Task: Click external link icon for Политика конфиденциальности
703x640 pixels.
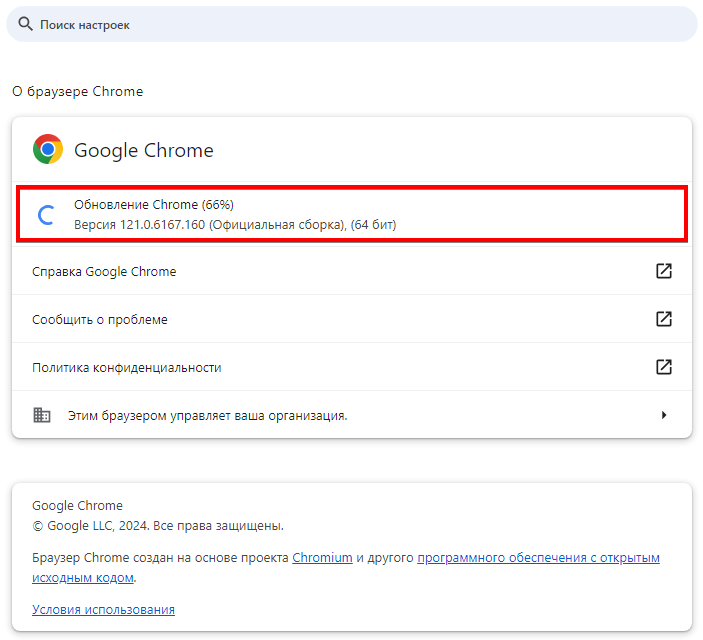Action: [x=664, y=367]
